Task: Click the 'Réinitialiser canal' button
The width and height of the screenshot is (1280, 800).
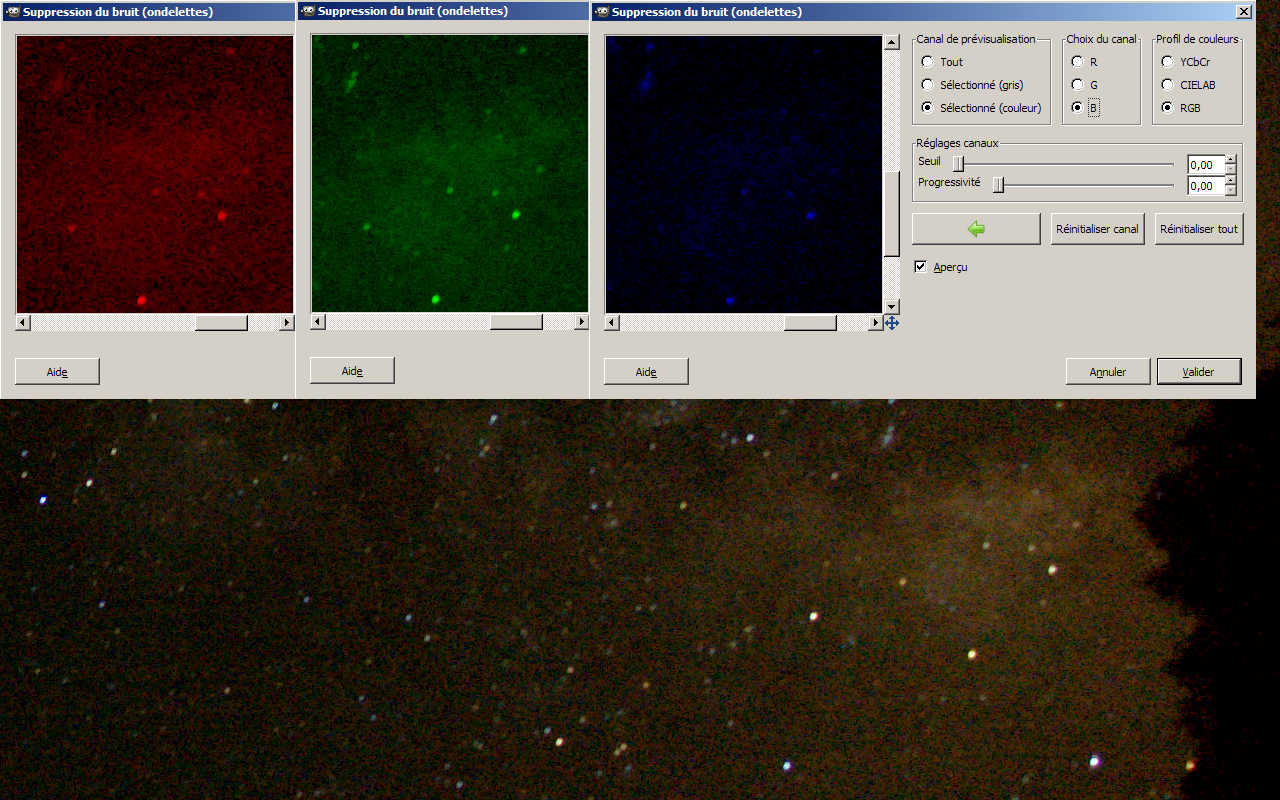Action: [x=1097, y=229]
